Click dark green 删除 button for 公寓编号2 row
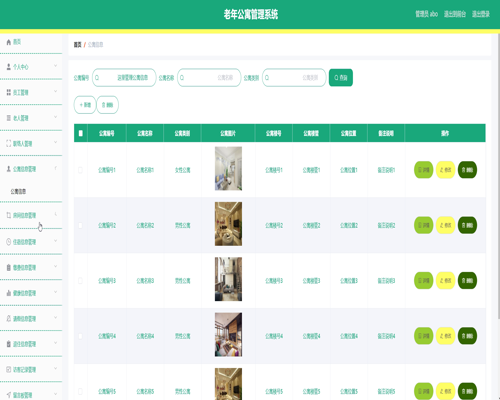Screen dimensions: 500x400 tap(467, 225)
